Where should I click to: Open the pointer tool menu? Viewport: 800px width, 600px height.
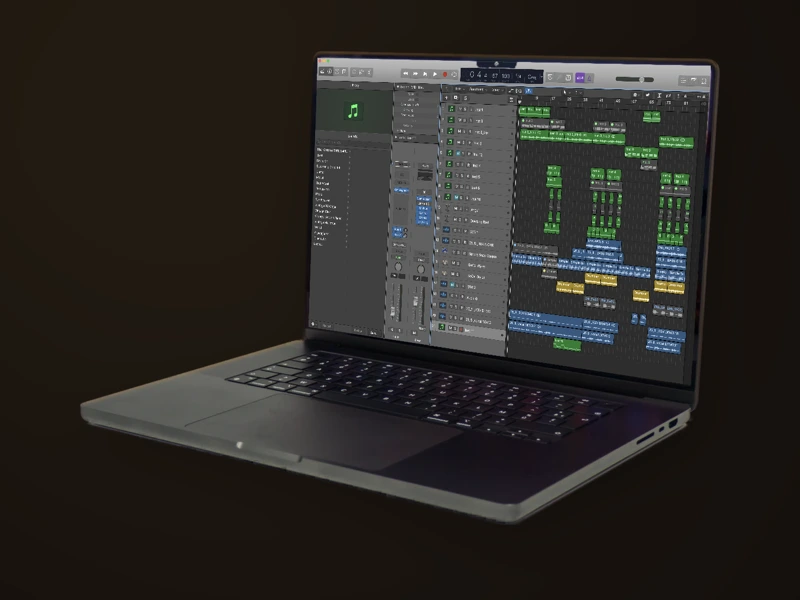tap(565, 92)
